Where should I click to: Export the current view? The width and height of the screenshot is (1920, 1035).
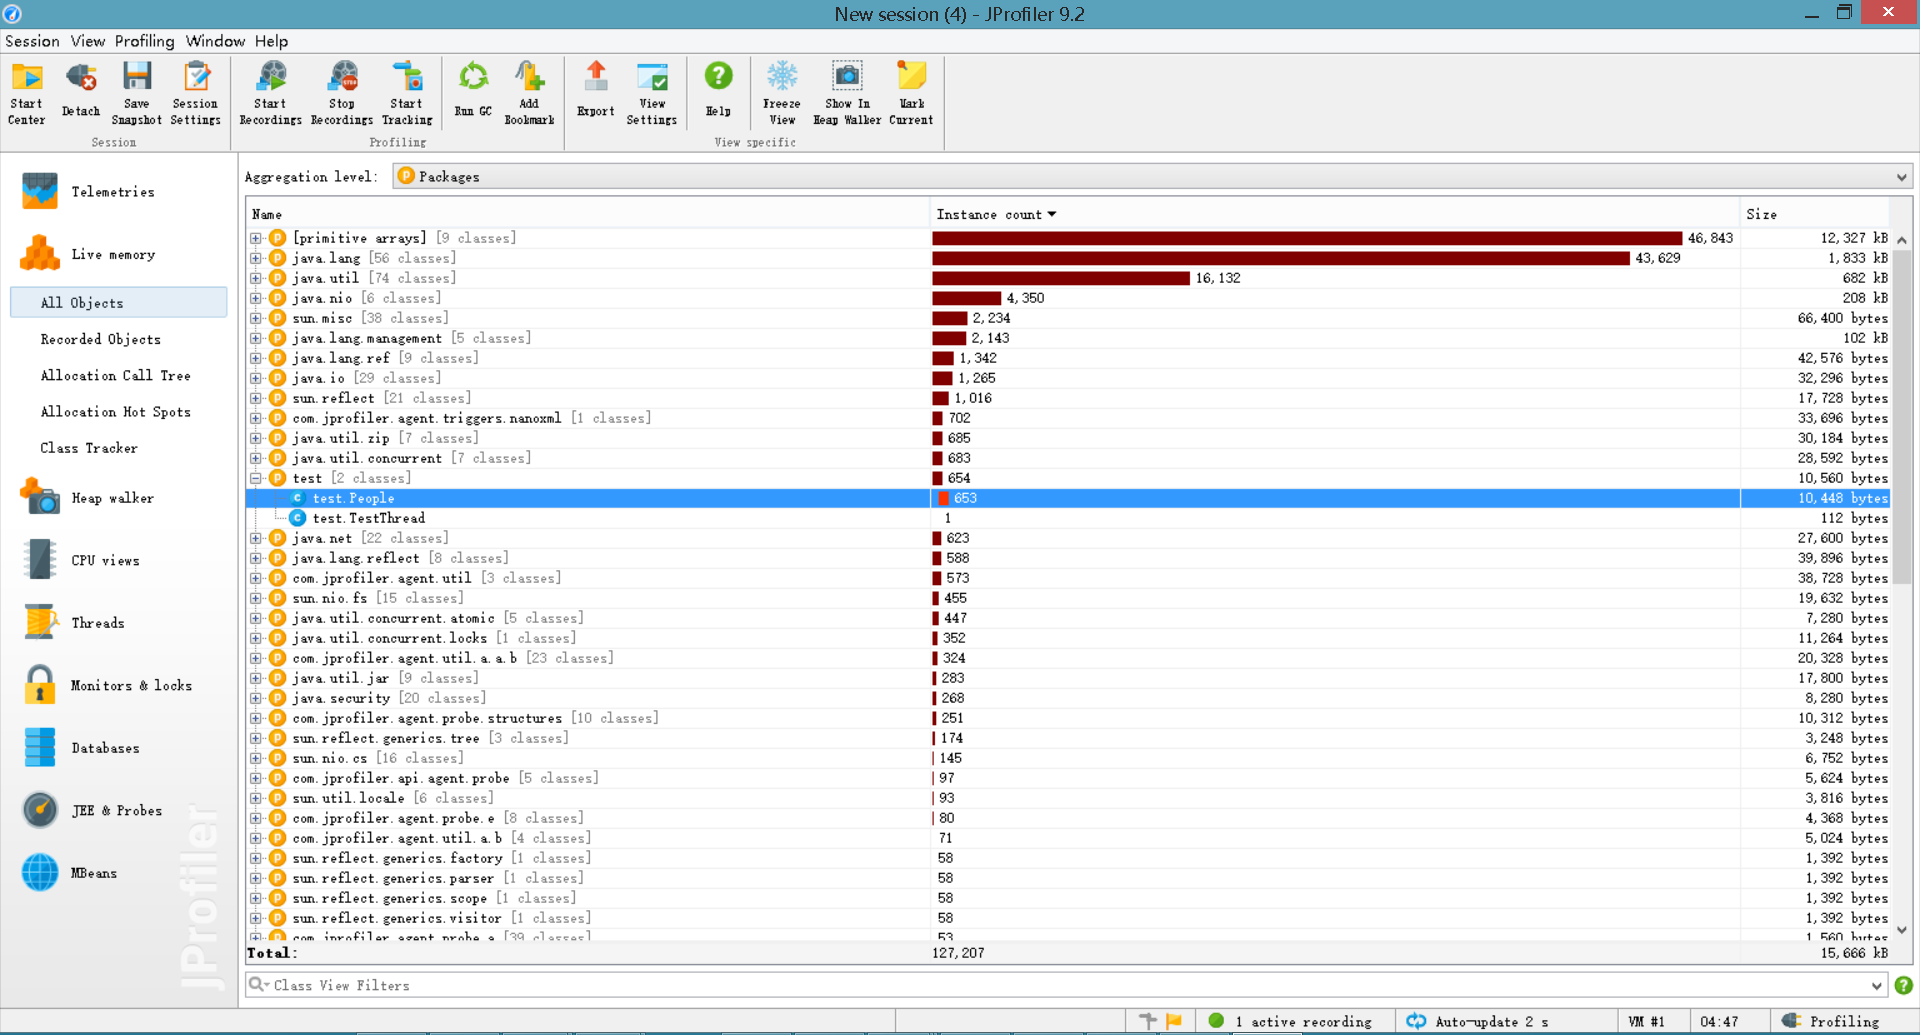pyautogui.click(x=595, y=91)
